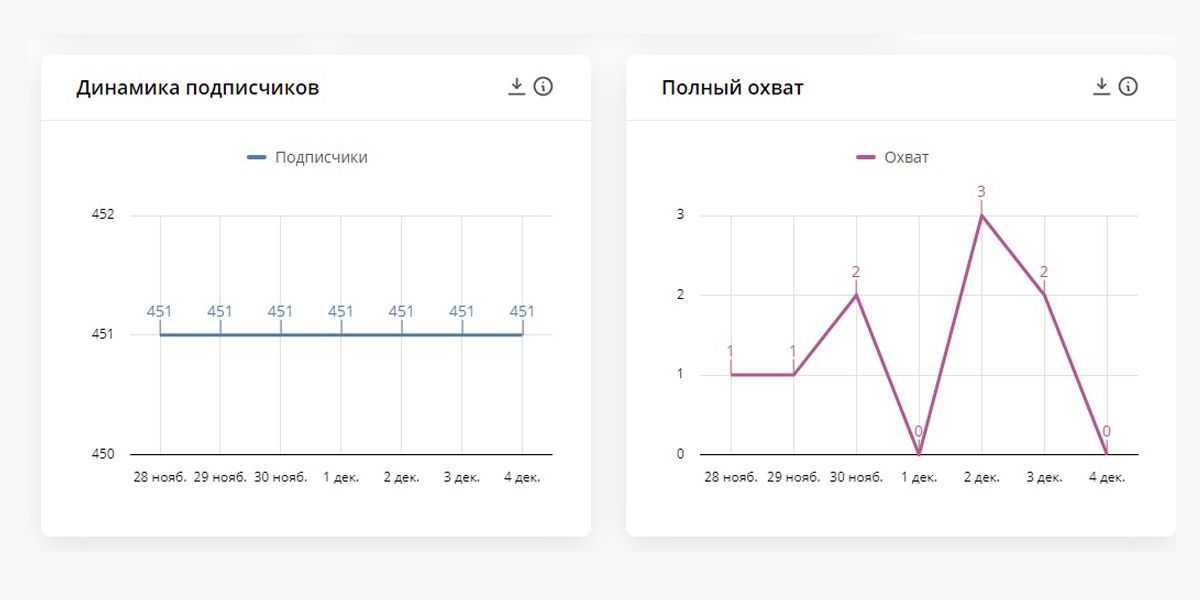Click the reach value 0 on 4 дек.
The image size is (1200, 600).
point(1106,432)
